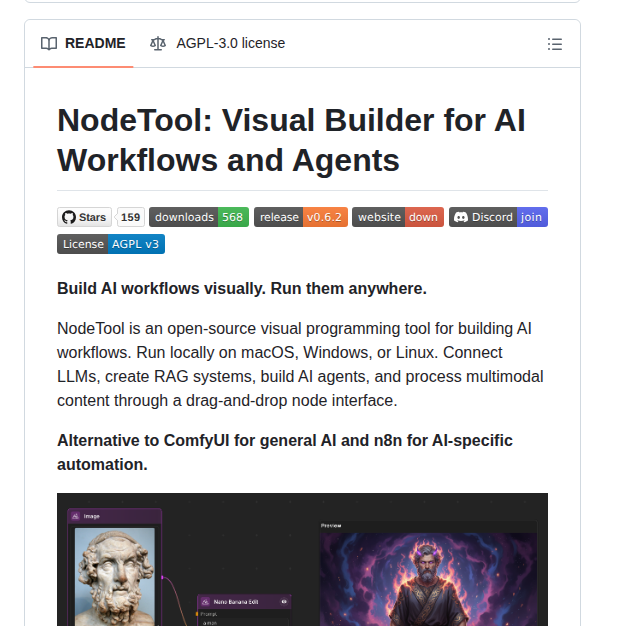Switch to AGPL-3.0 license tab

pyautogui.click(x=217, y=43)
